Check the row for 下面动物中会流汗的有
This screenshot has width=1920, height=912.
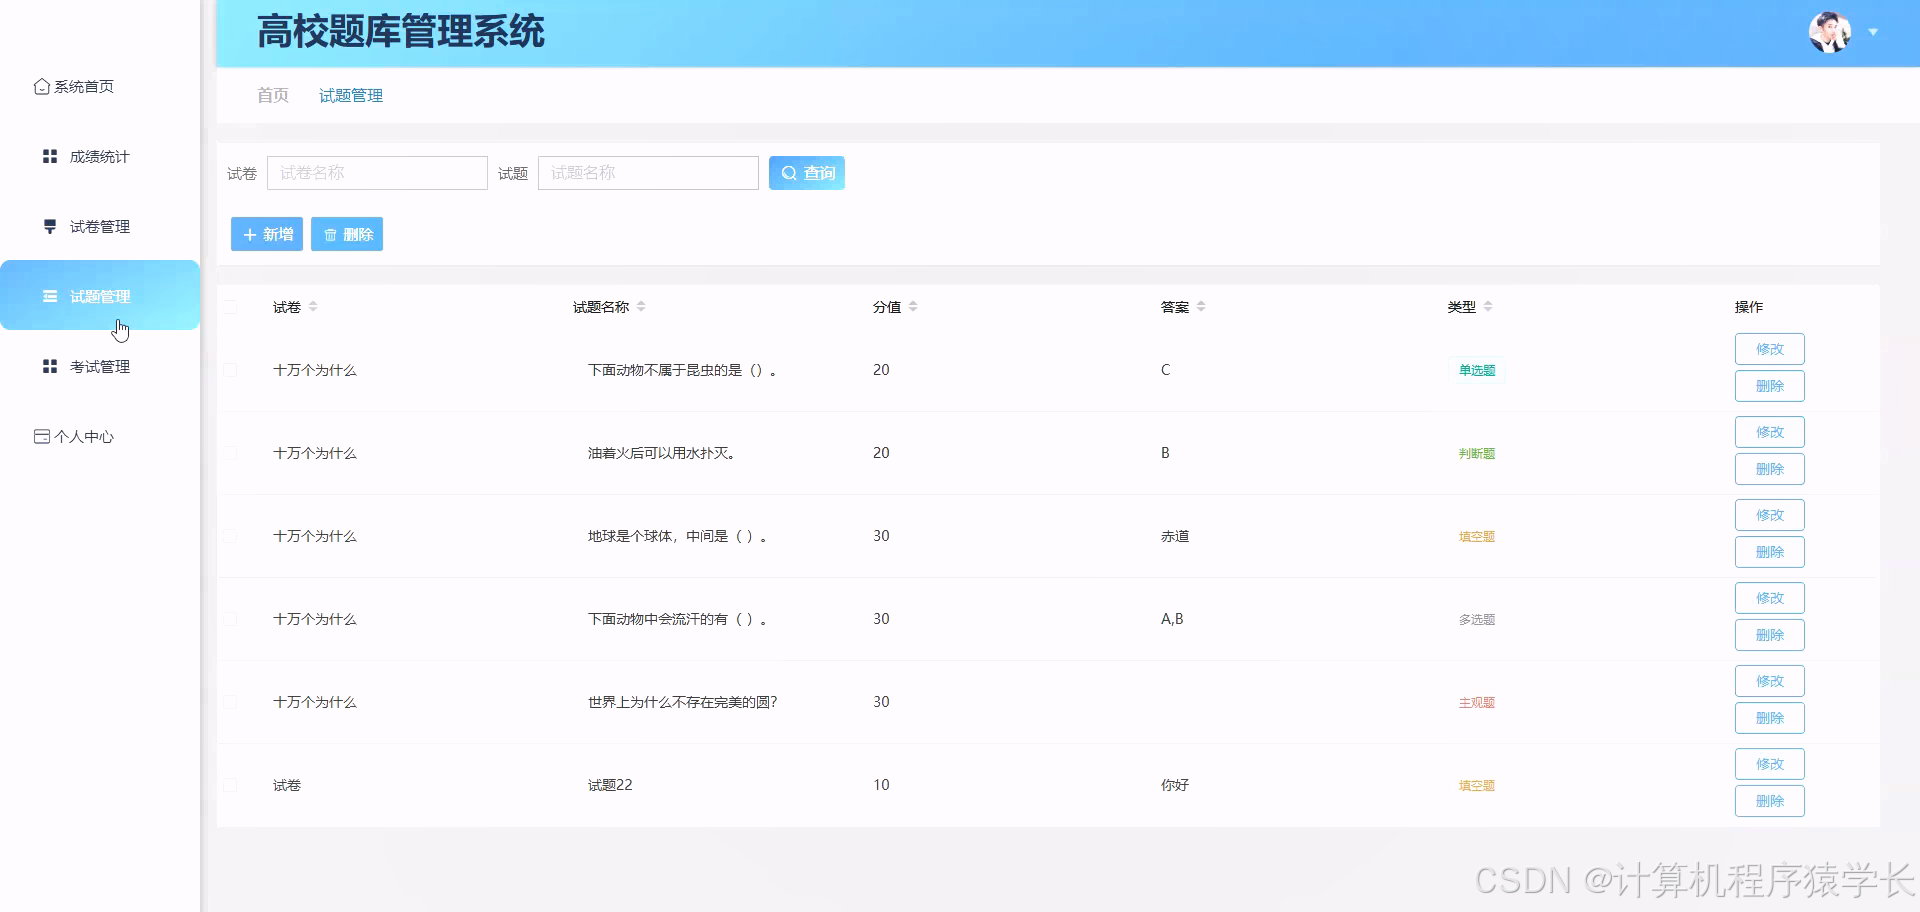pyautogui.click(x=230, y=619)
